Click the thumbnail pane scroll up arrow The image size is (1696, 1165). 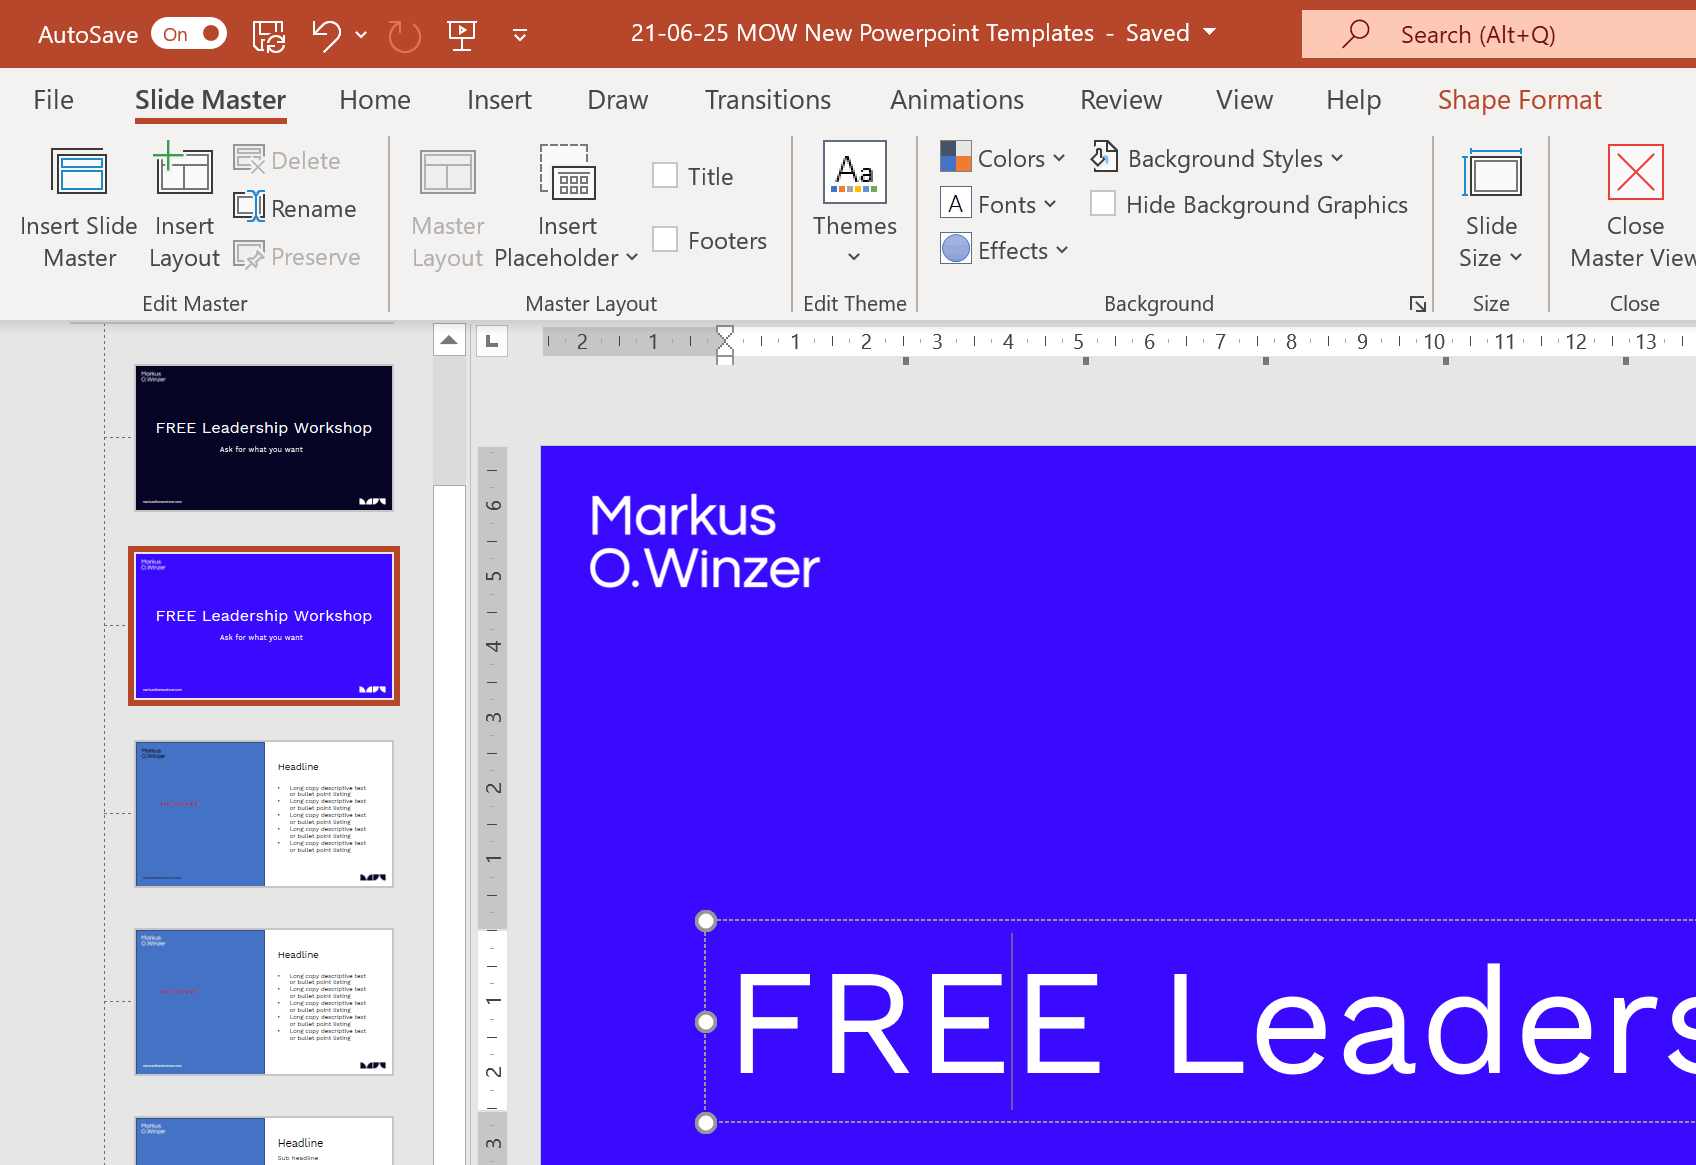[449, 340]
